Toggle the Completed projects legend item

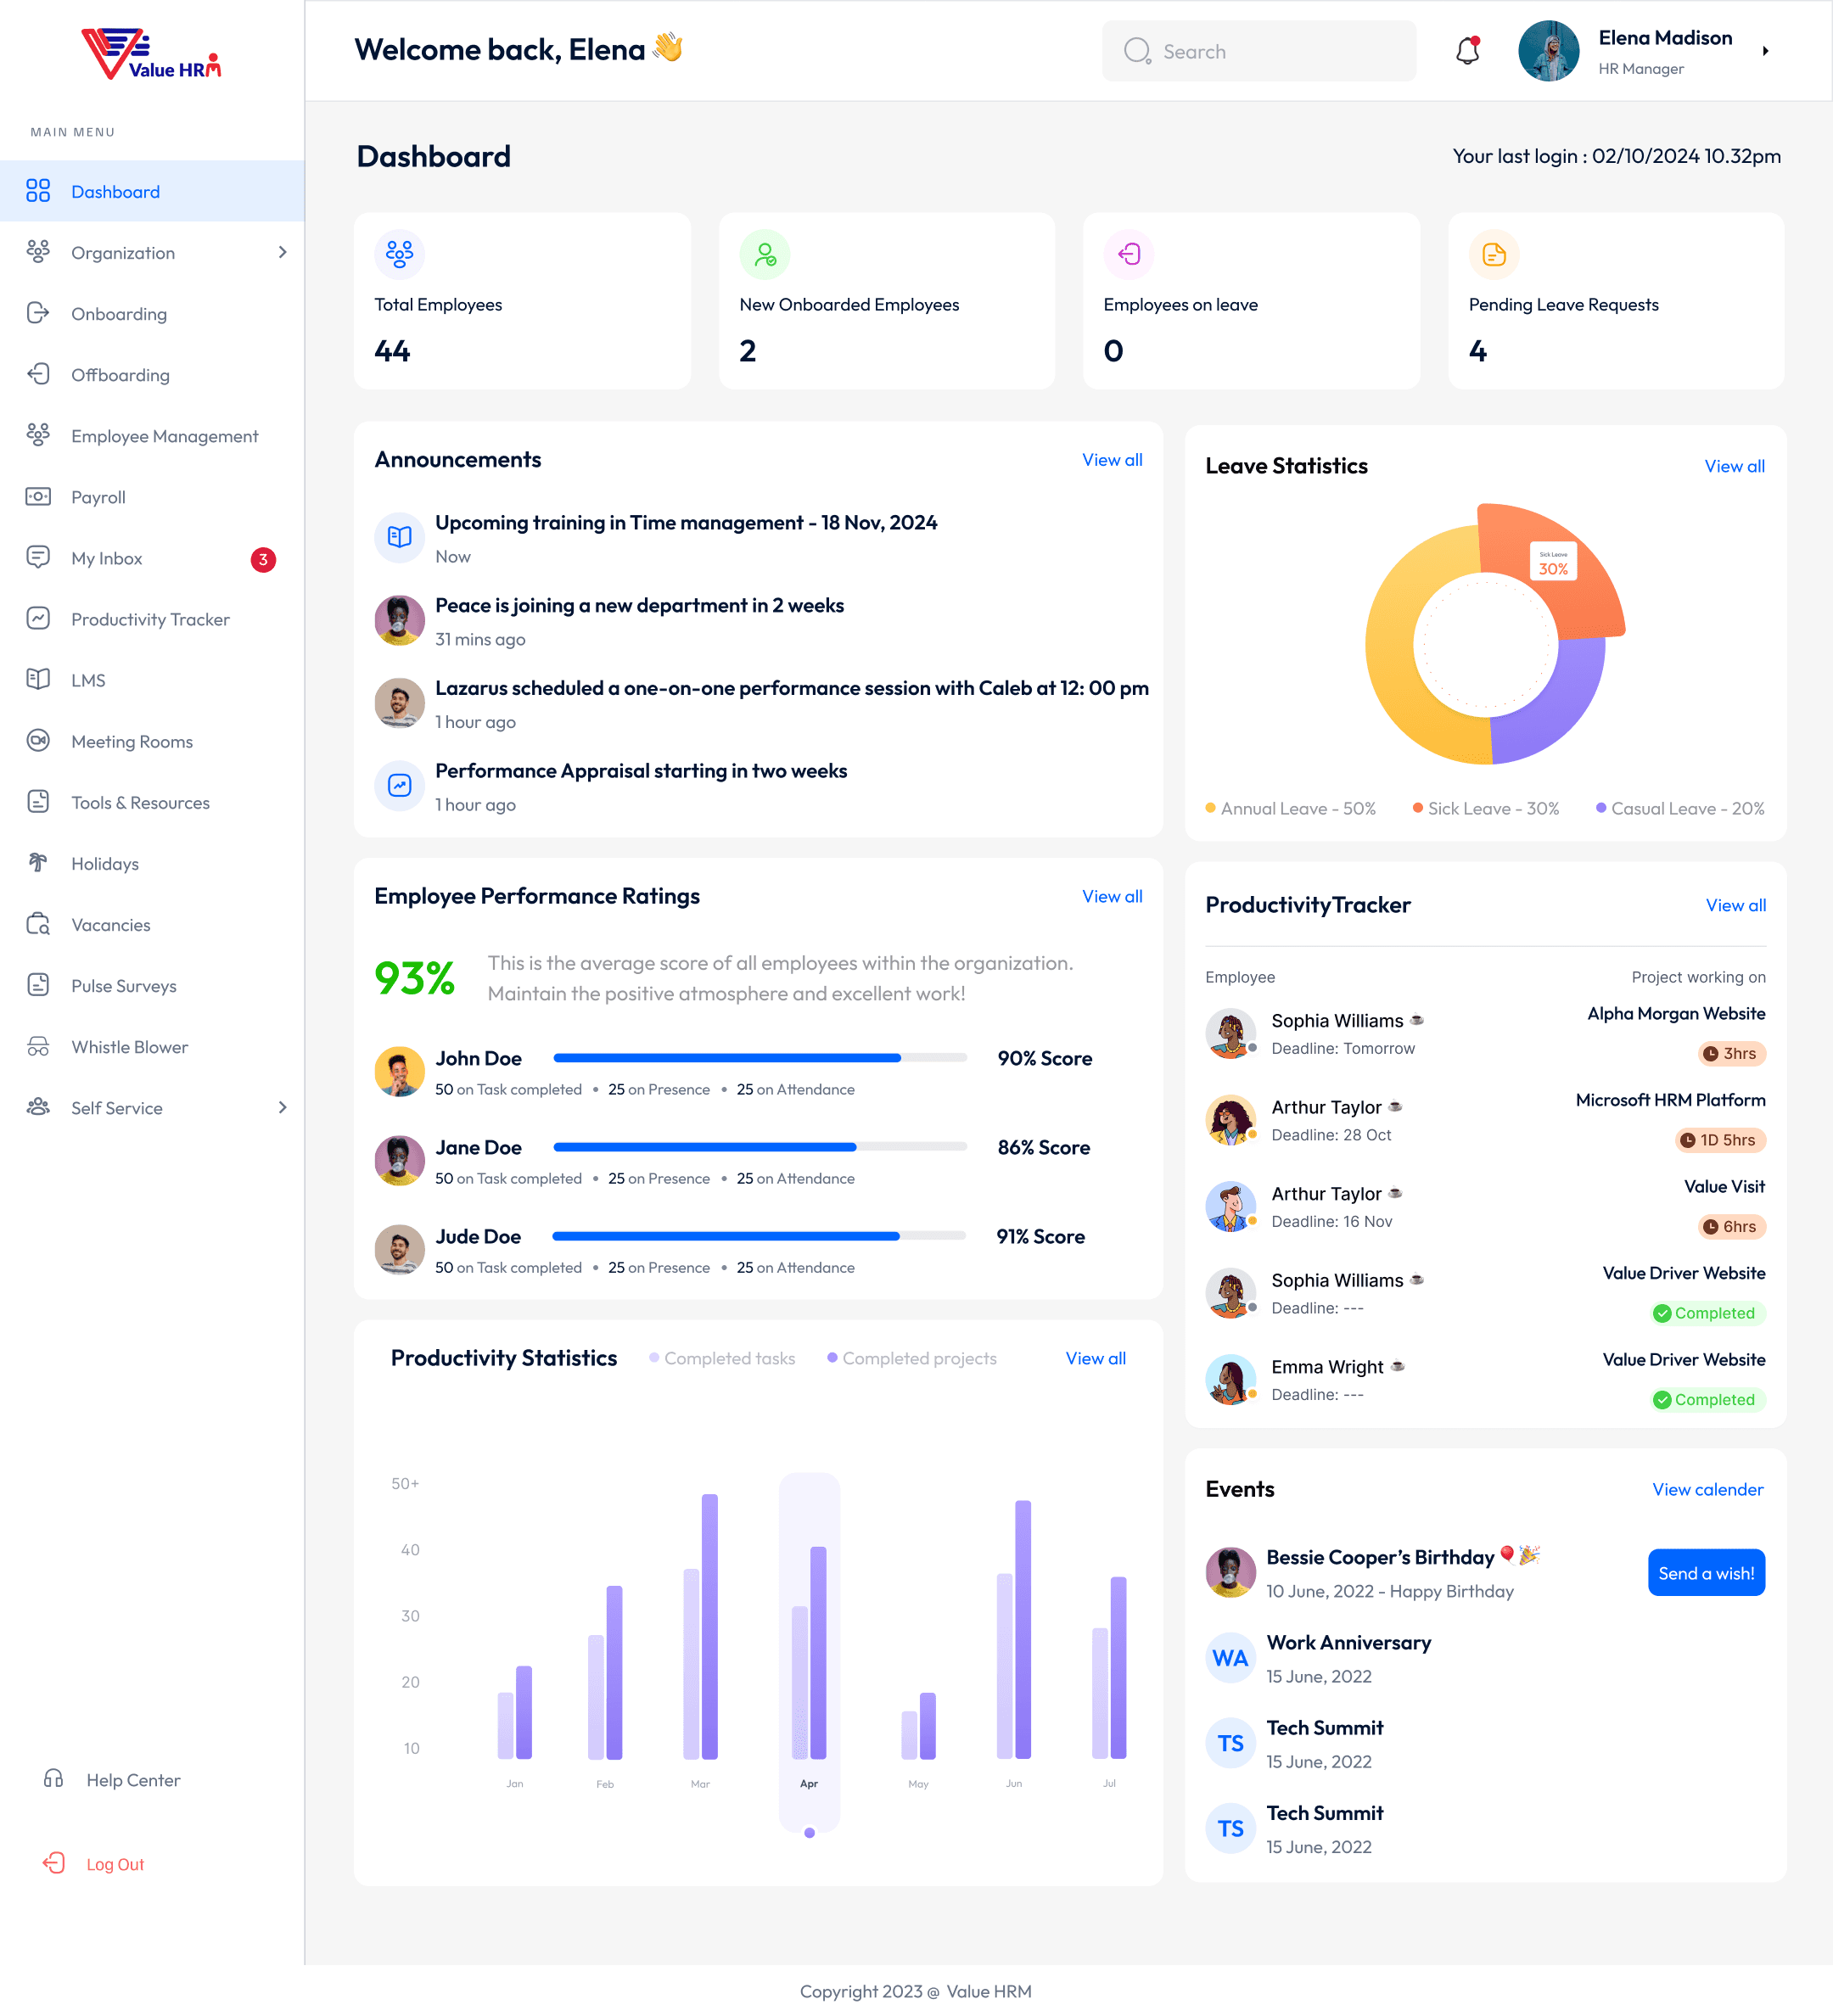click(x=912, y=1358)
